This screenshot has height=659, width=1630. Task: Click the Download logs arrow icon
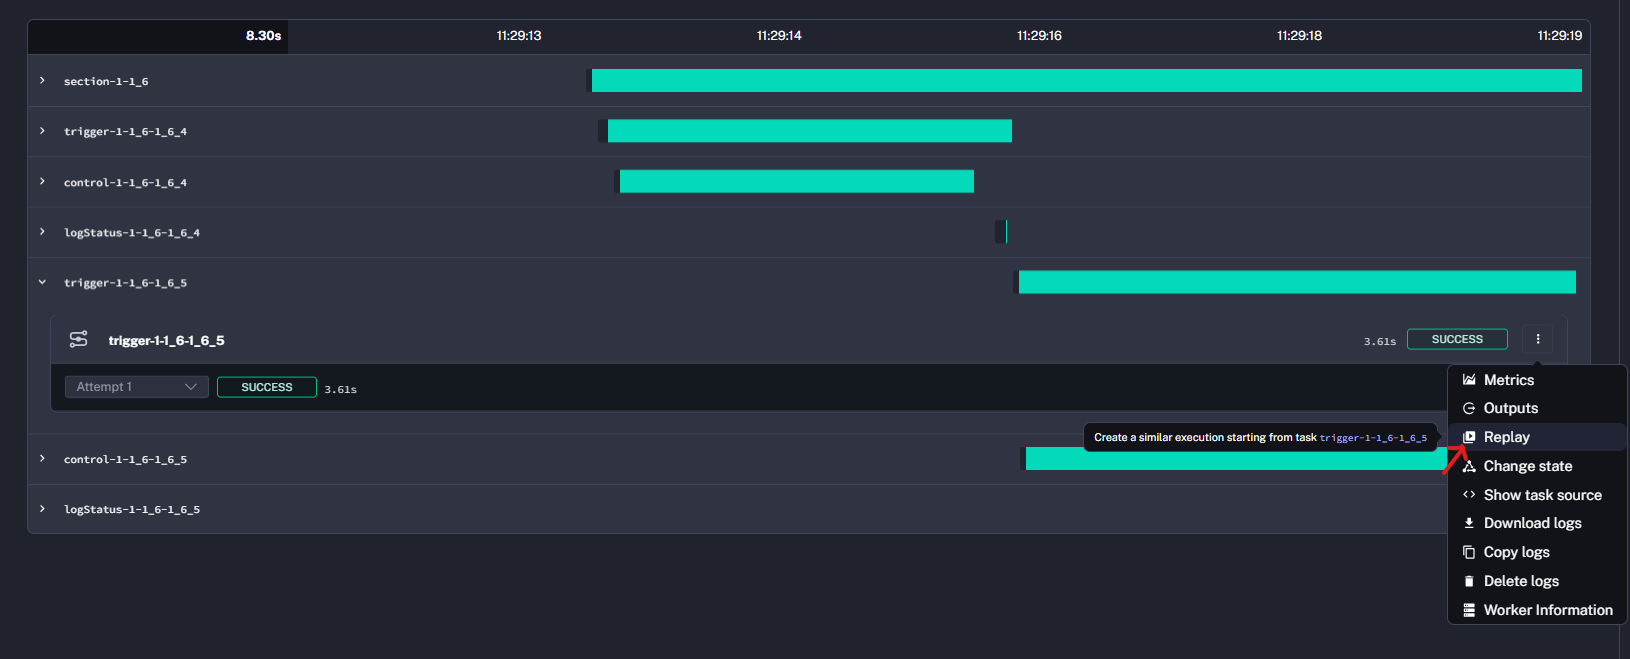[x=1469, y=523]
